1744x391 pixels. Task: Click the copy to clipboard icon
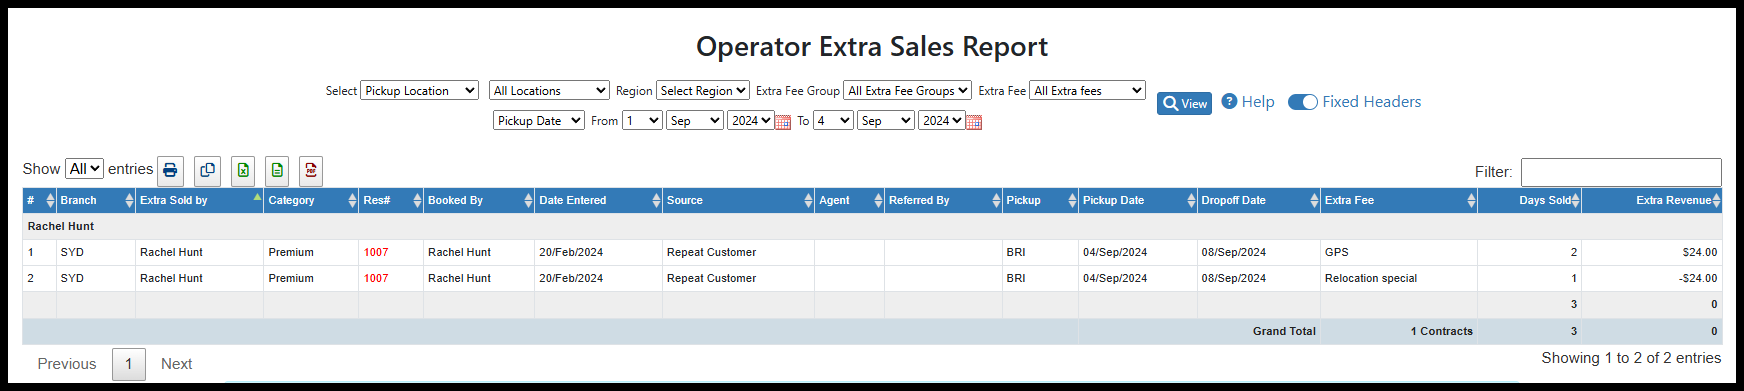207,170
